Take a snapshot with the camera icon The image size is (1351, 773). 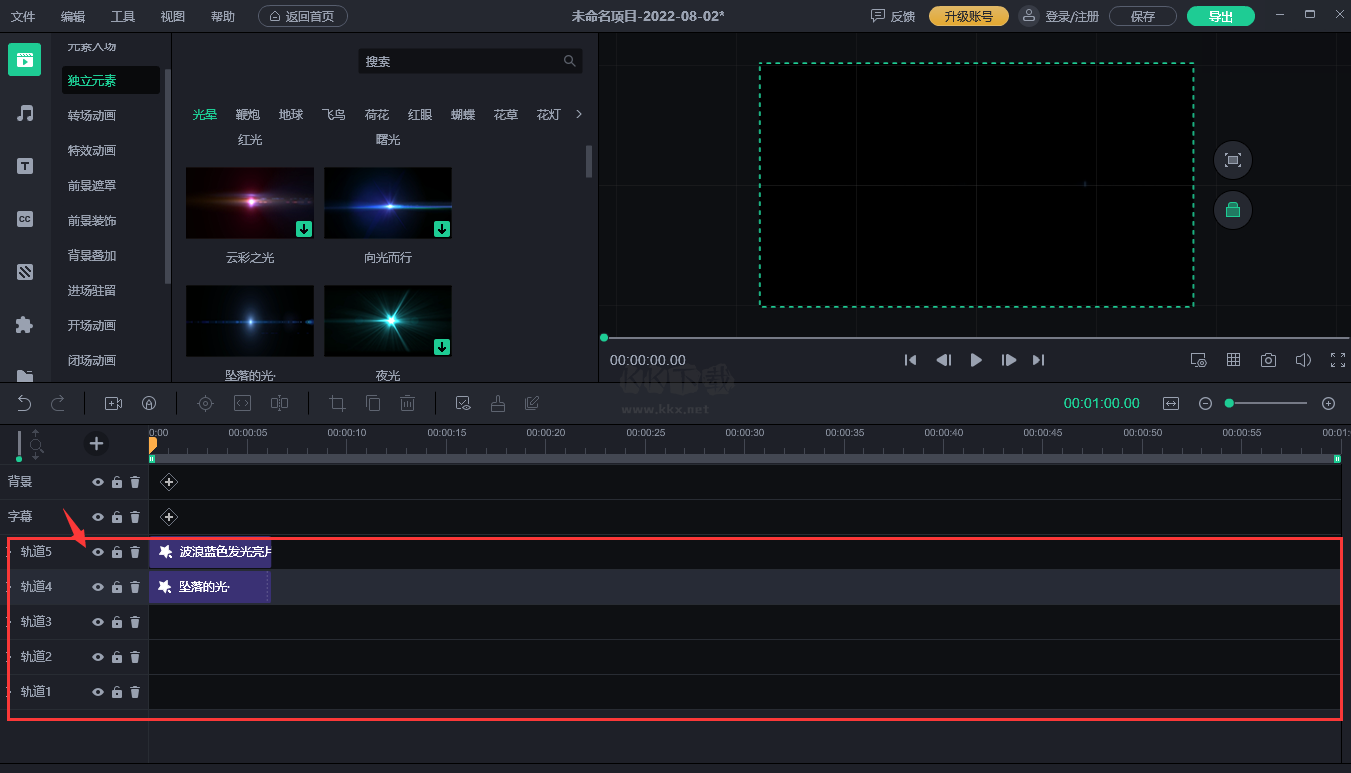pos(1268,360)
